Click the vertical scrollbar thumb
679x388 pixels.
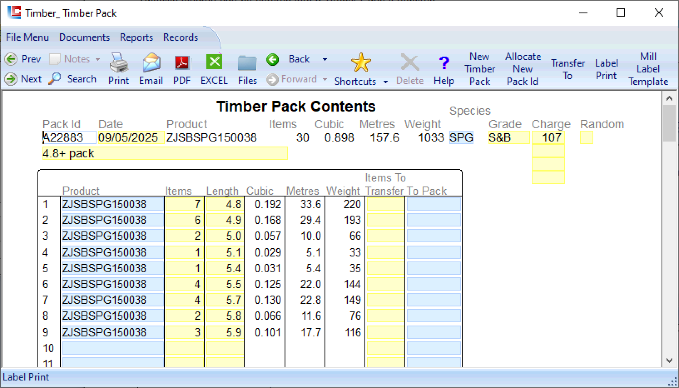669,123
